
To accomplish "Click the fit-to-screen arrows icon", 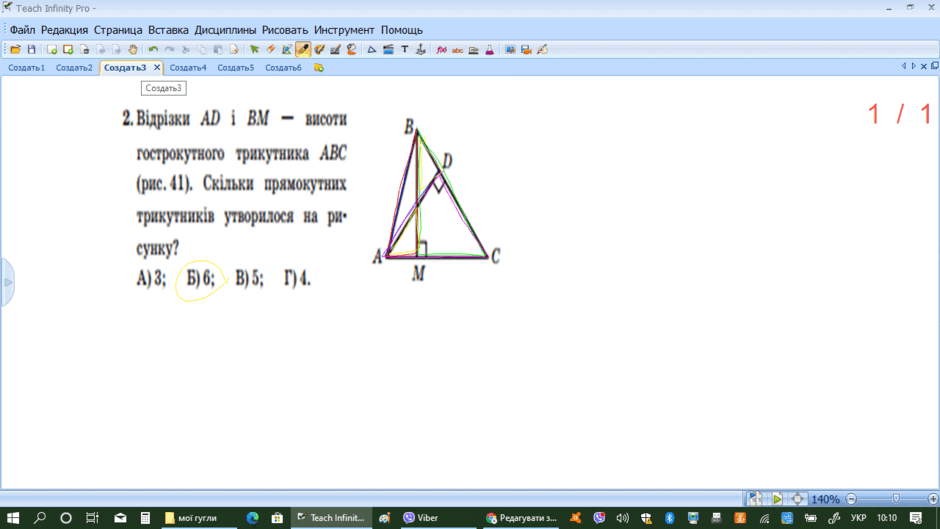I will [x=797, y=498].
